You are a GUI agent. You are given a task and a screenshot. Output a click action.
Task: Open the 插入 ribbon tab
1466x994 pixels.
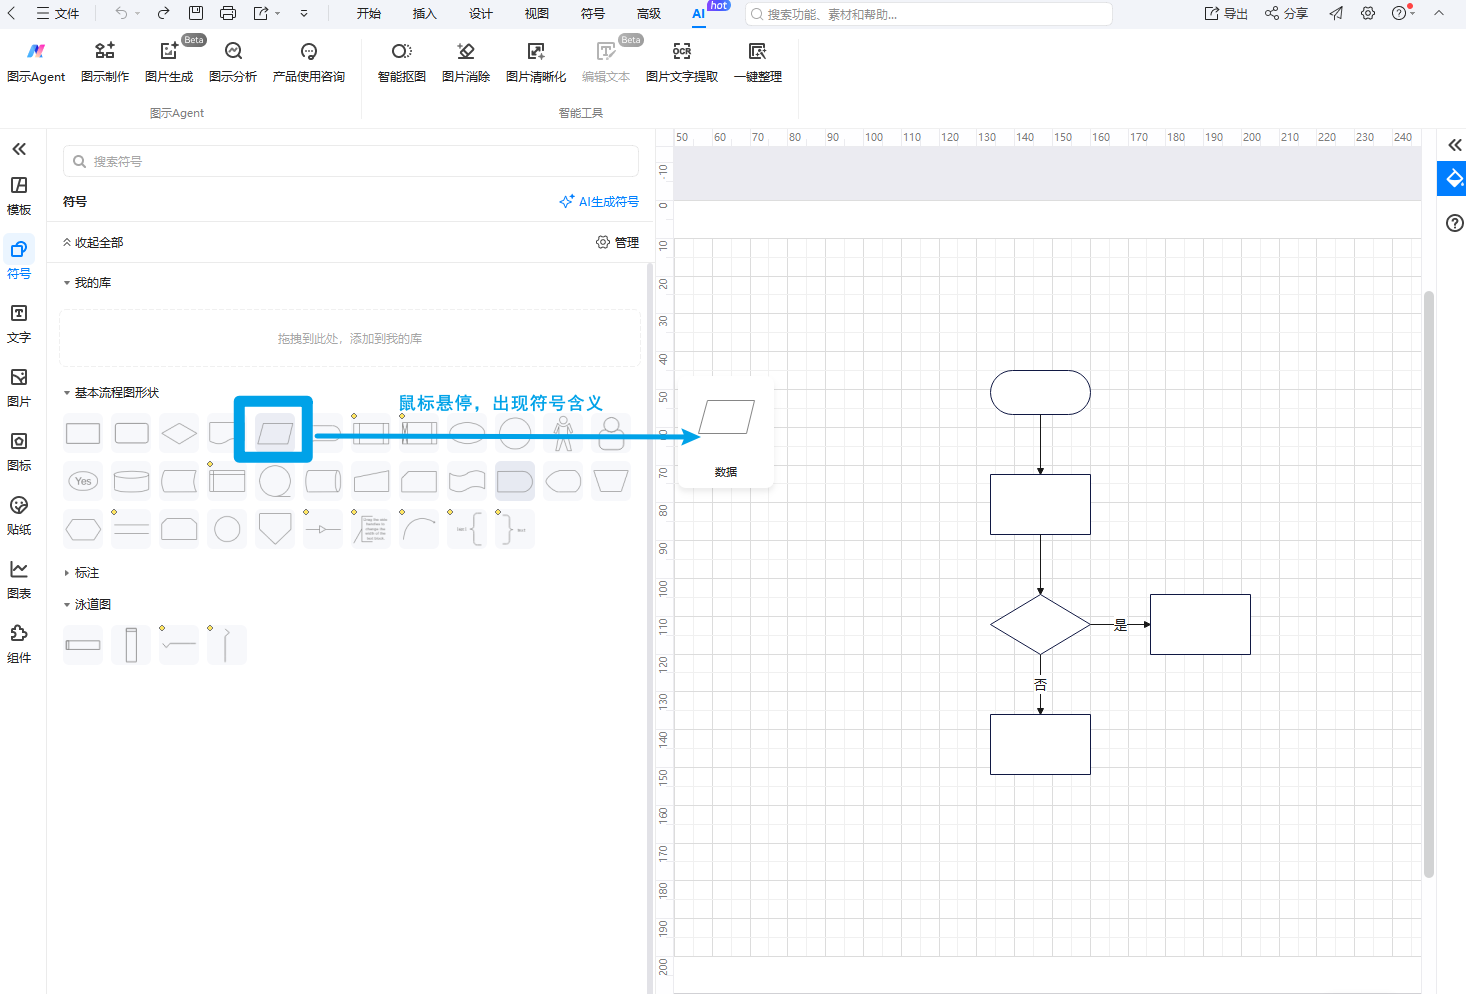tap(424, 14)
